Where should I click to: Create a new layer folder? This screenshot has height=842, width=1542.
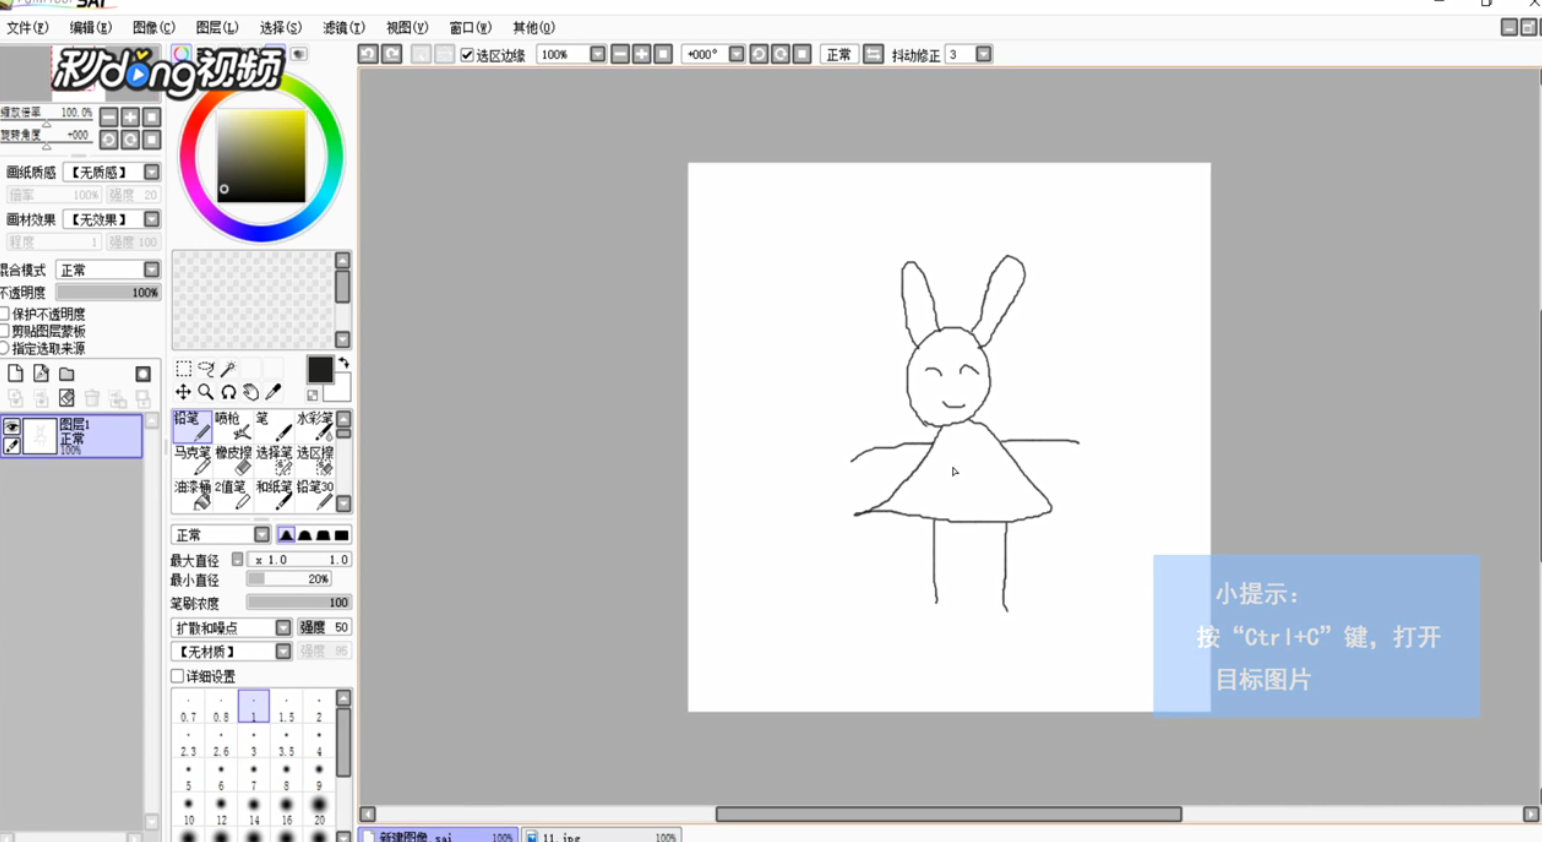tap(67, 374)
